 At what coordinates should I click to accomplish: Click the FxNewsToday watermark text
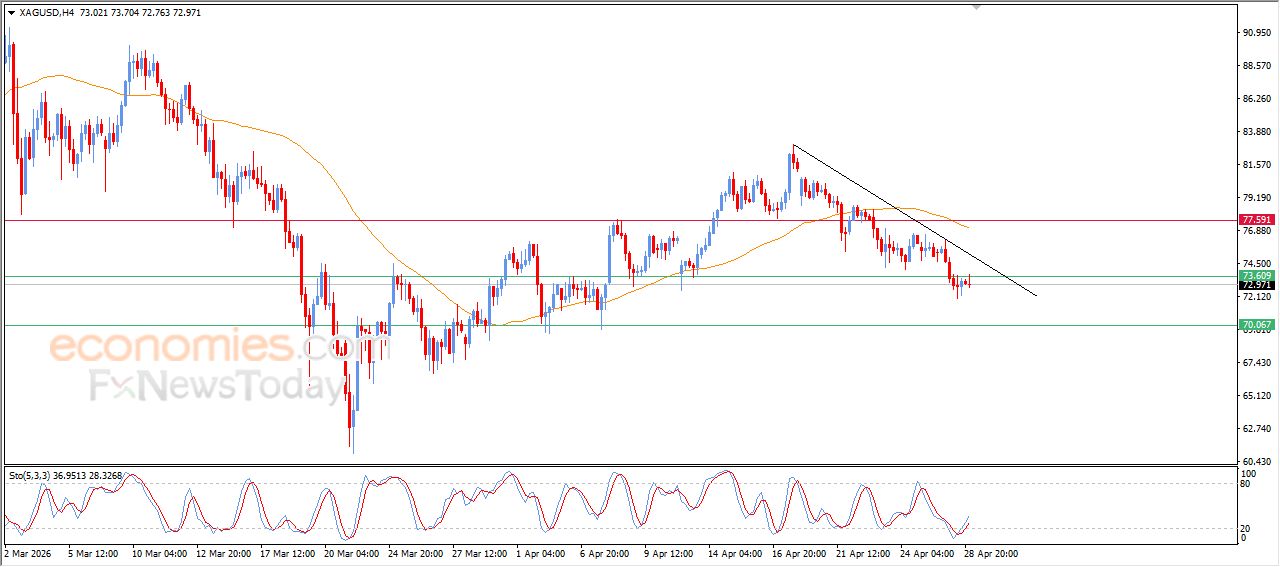pos(215,386)
